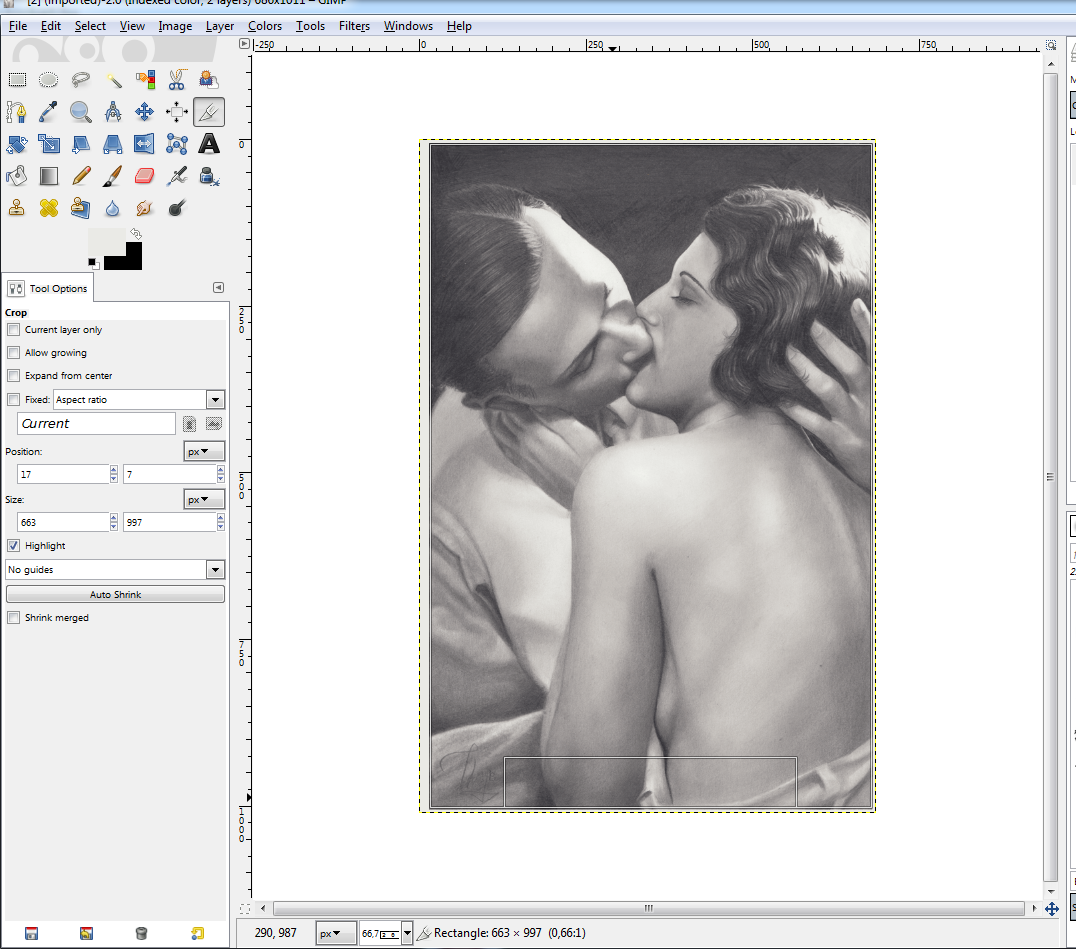Open the Fixed 'Aspect ratio' dropdown
The image size is (1076, 949).
[139, 399]
